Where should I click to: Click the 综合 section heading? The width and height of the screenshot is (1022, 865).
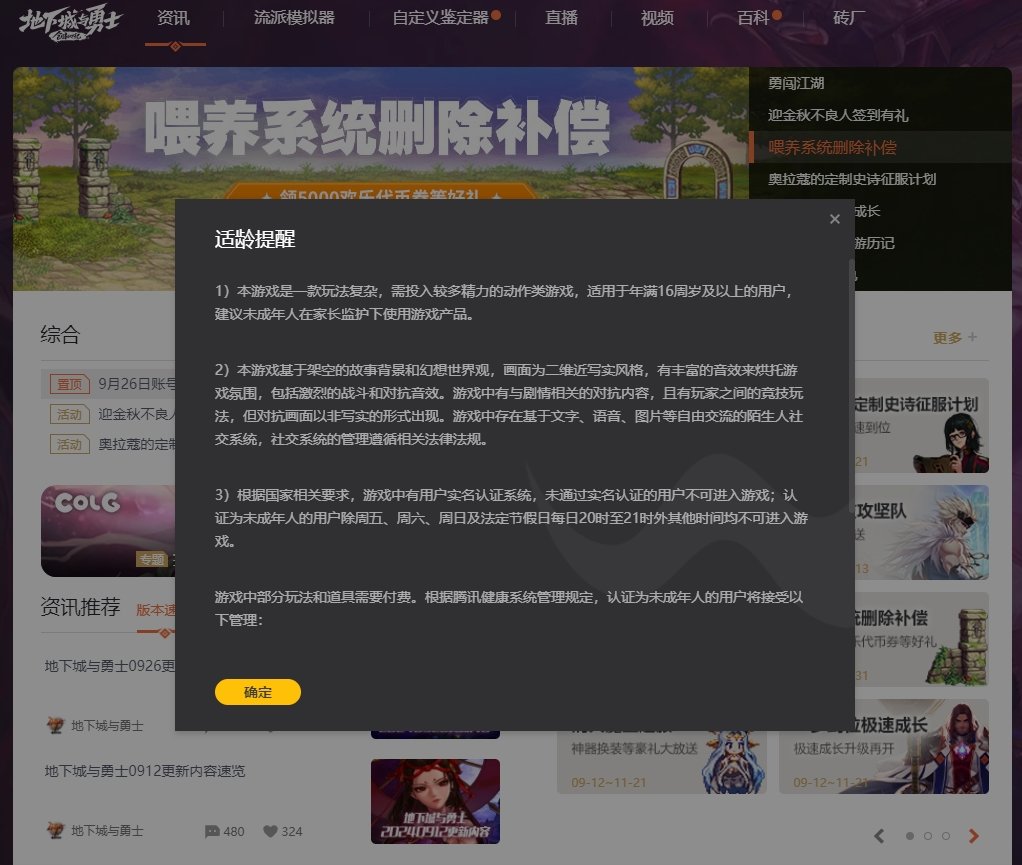60,335
